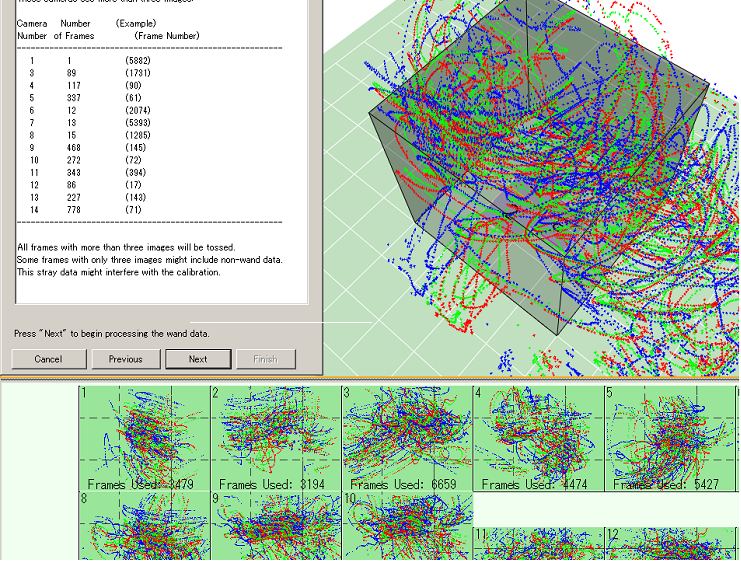Select example frame (17) in camera 12 row

tap(133, 185)
